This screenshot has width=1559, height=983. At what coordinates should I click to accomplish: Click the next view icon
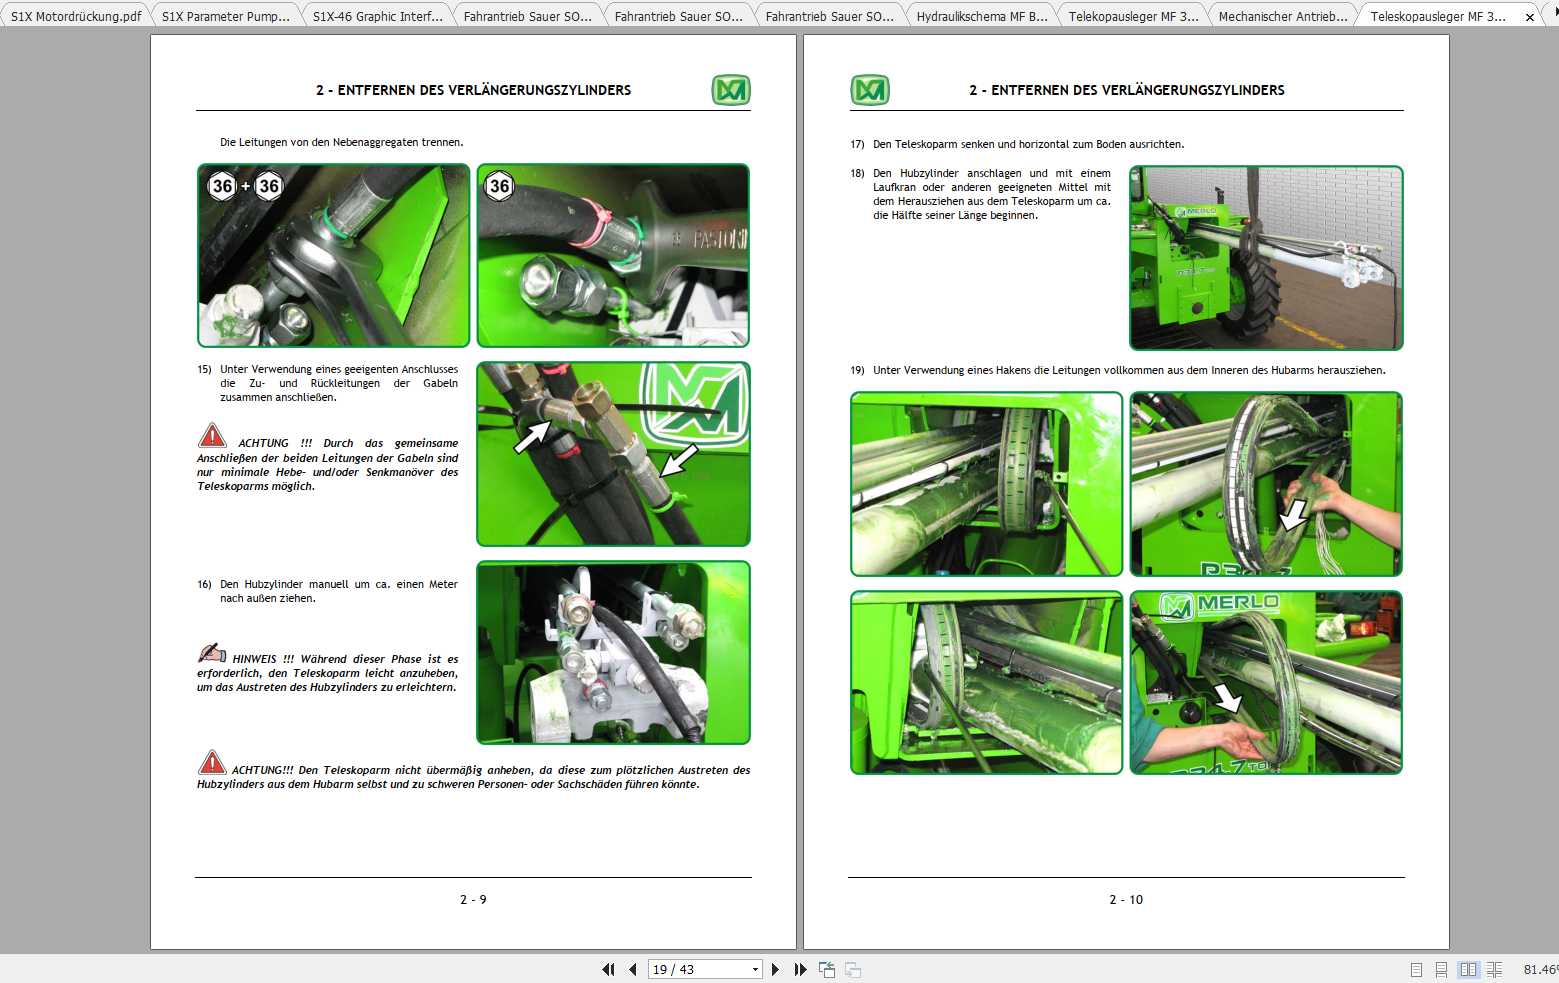[x=853, y=969]
